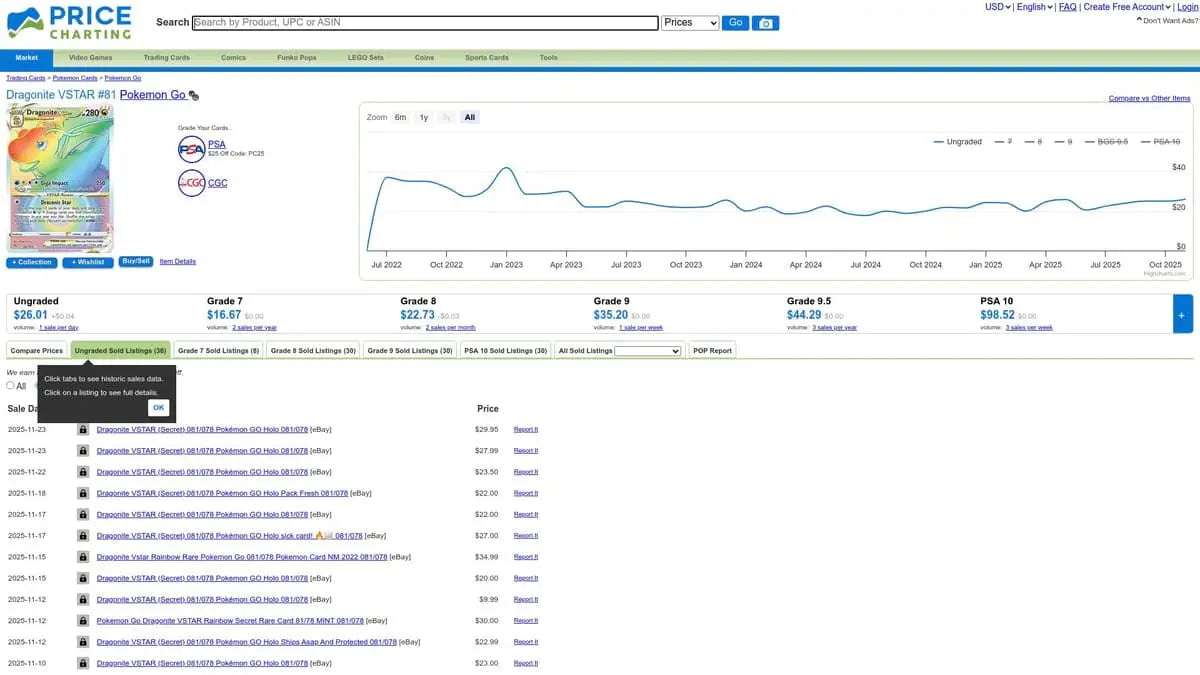Screen dimensions: 1200x675
Task: Click the lock icon in the 2025-11-18 sale row
Action: (x=83, y=493)
